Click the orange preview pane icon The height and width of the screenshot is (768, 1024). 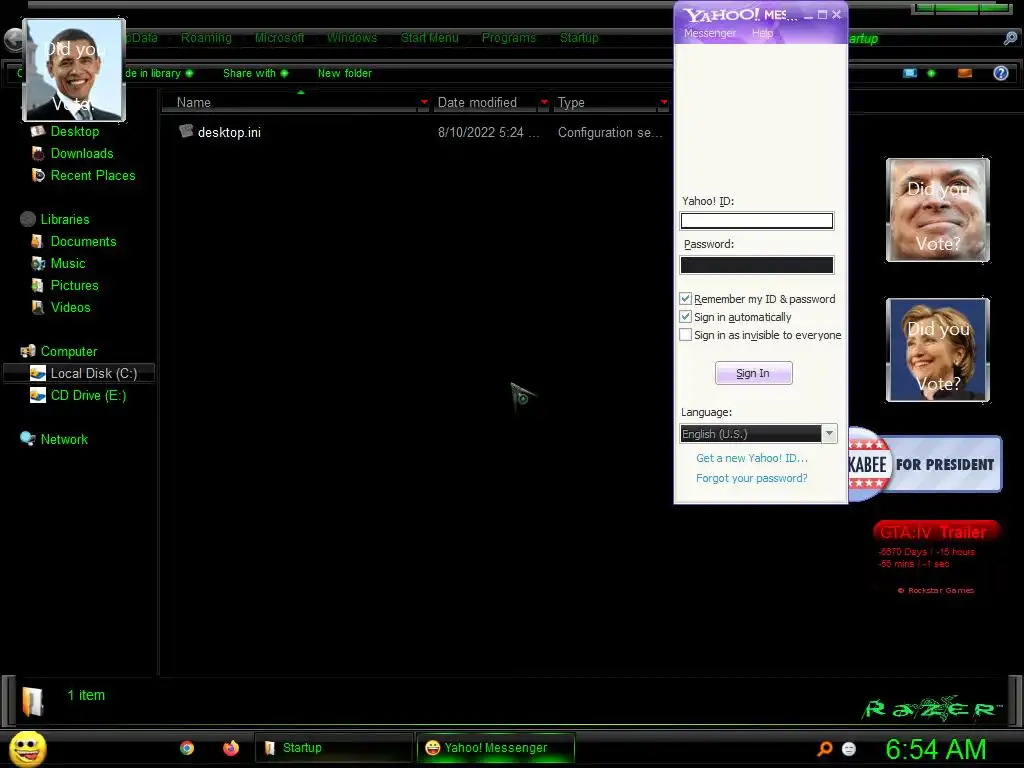pos(965,73)
